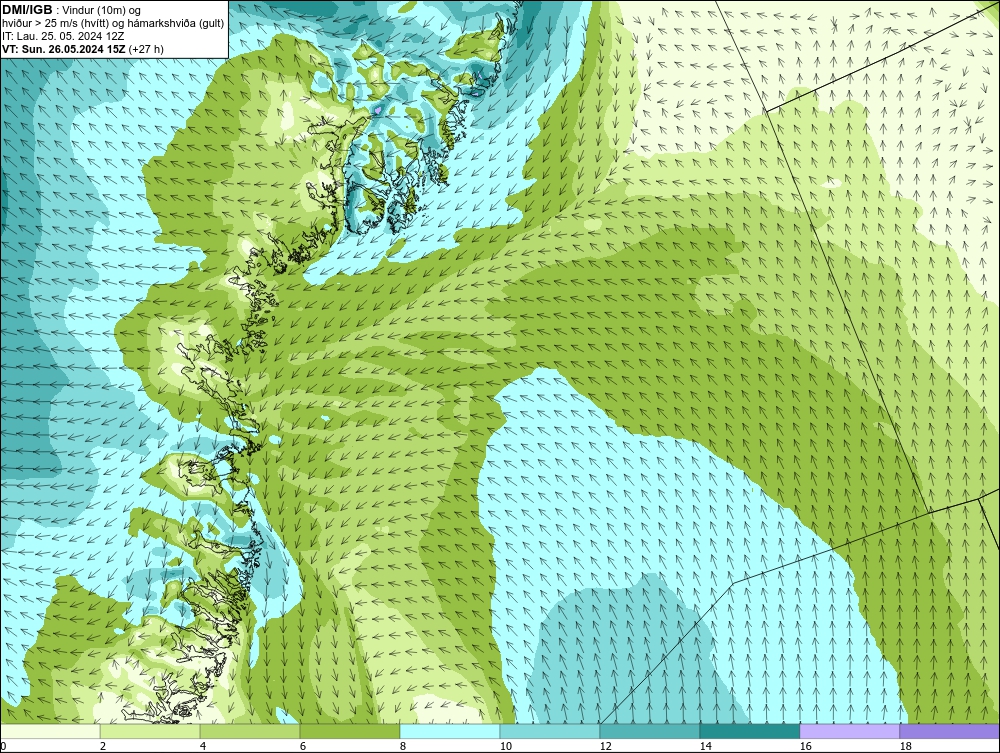Click the 10–12 m/s teal swatch

[550, 731]
